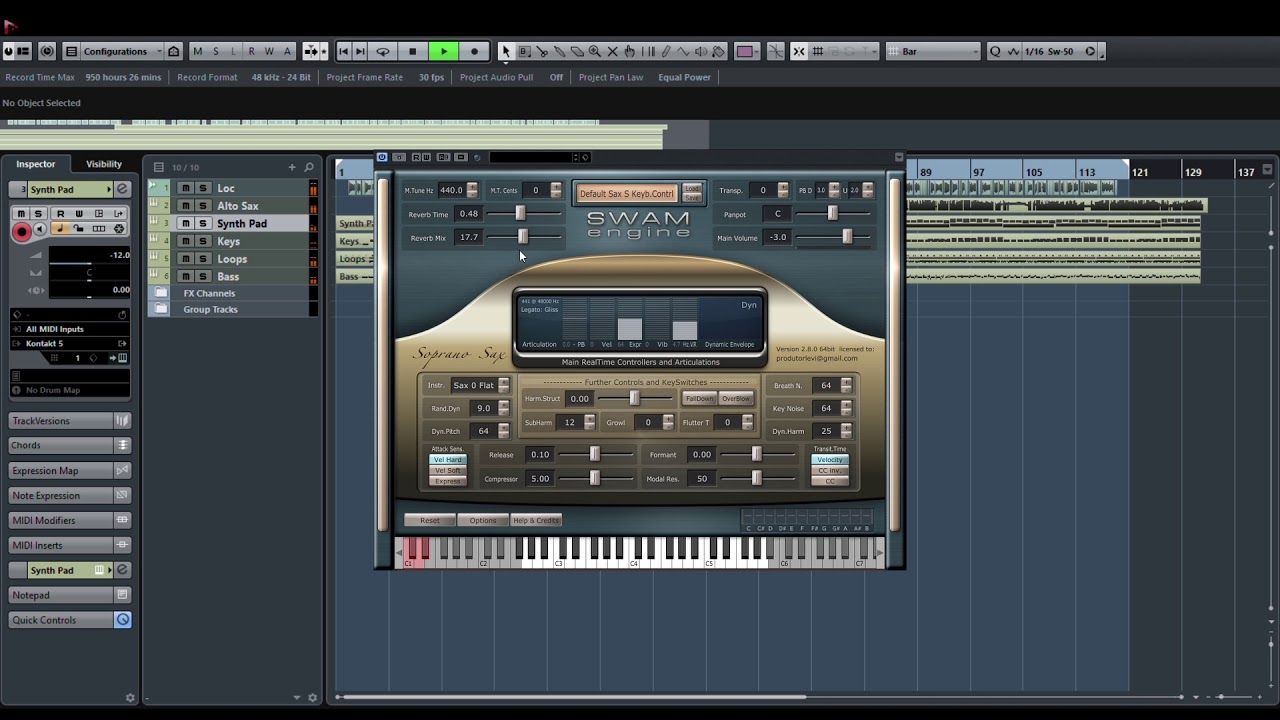Mute the Keys track
This screenshot has width=1280, height=720.
point(185,241)
